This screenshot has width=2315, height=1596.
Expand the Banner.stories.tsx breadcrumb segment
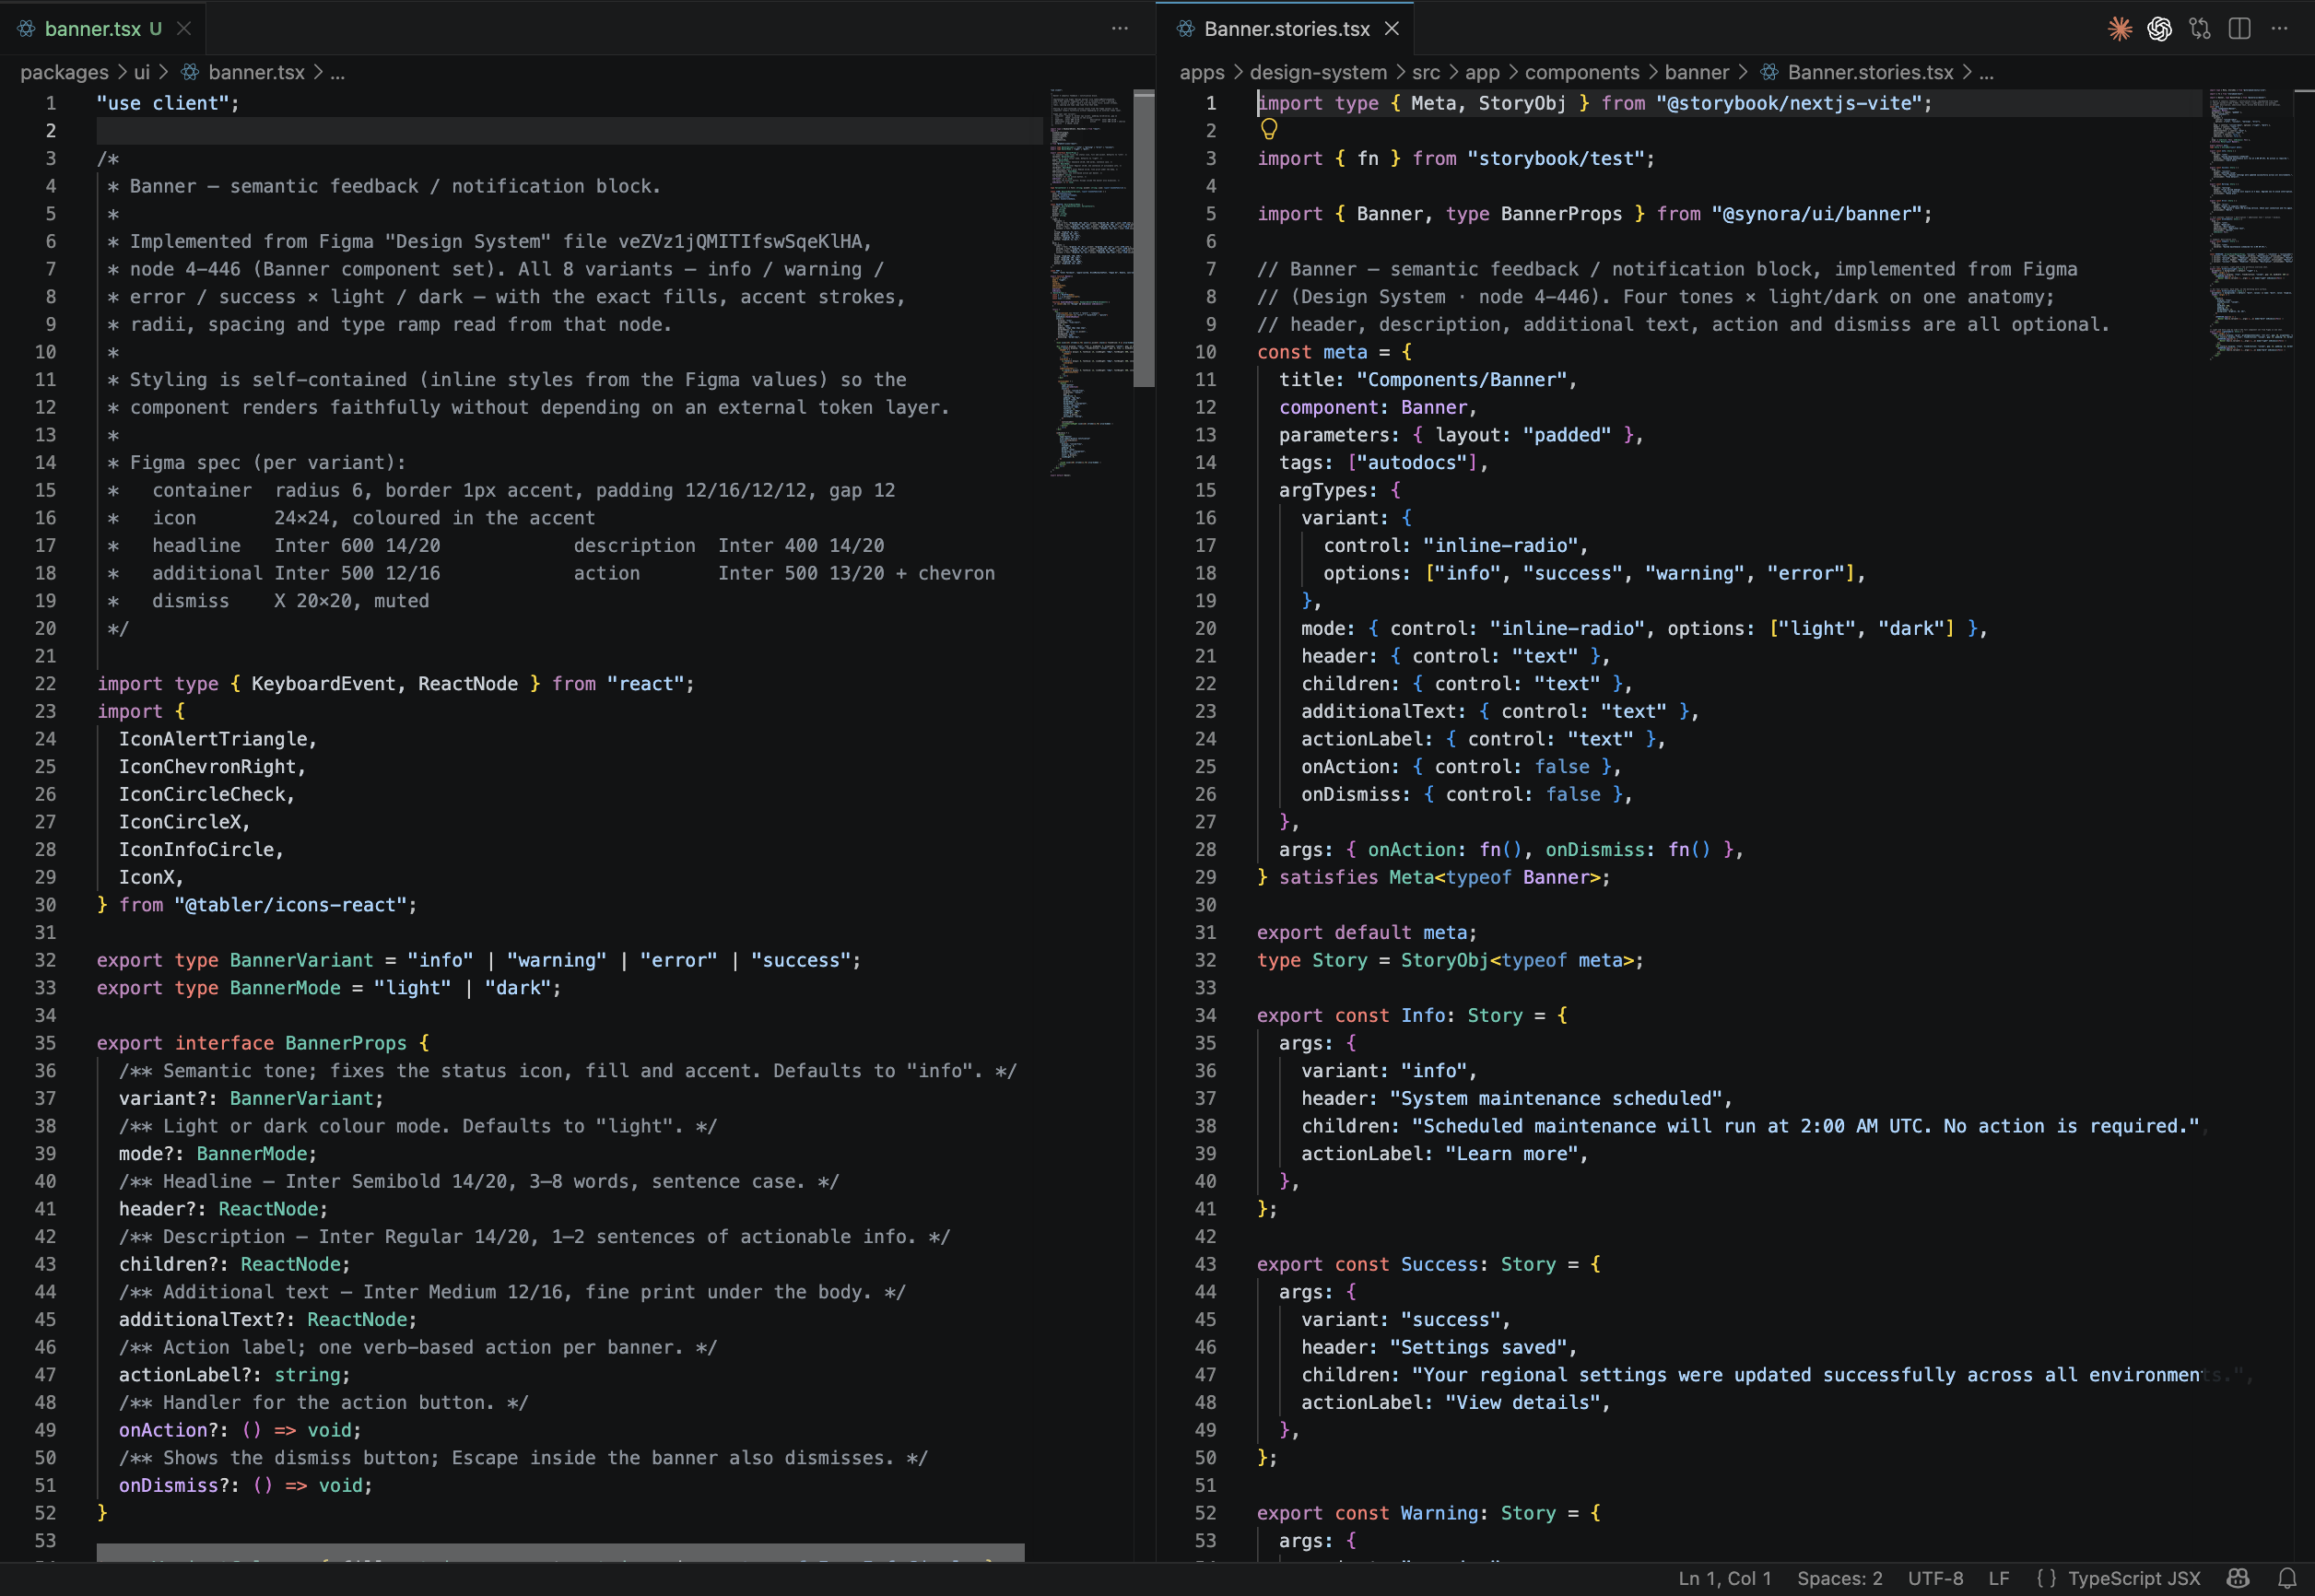click(1870, 72)
